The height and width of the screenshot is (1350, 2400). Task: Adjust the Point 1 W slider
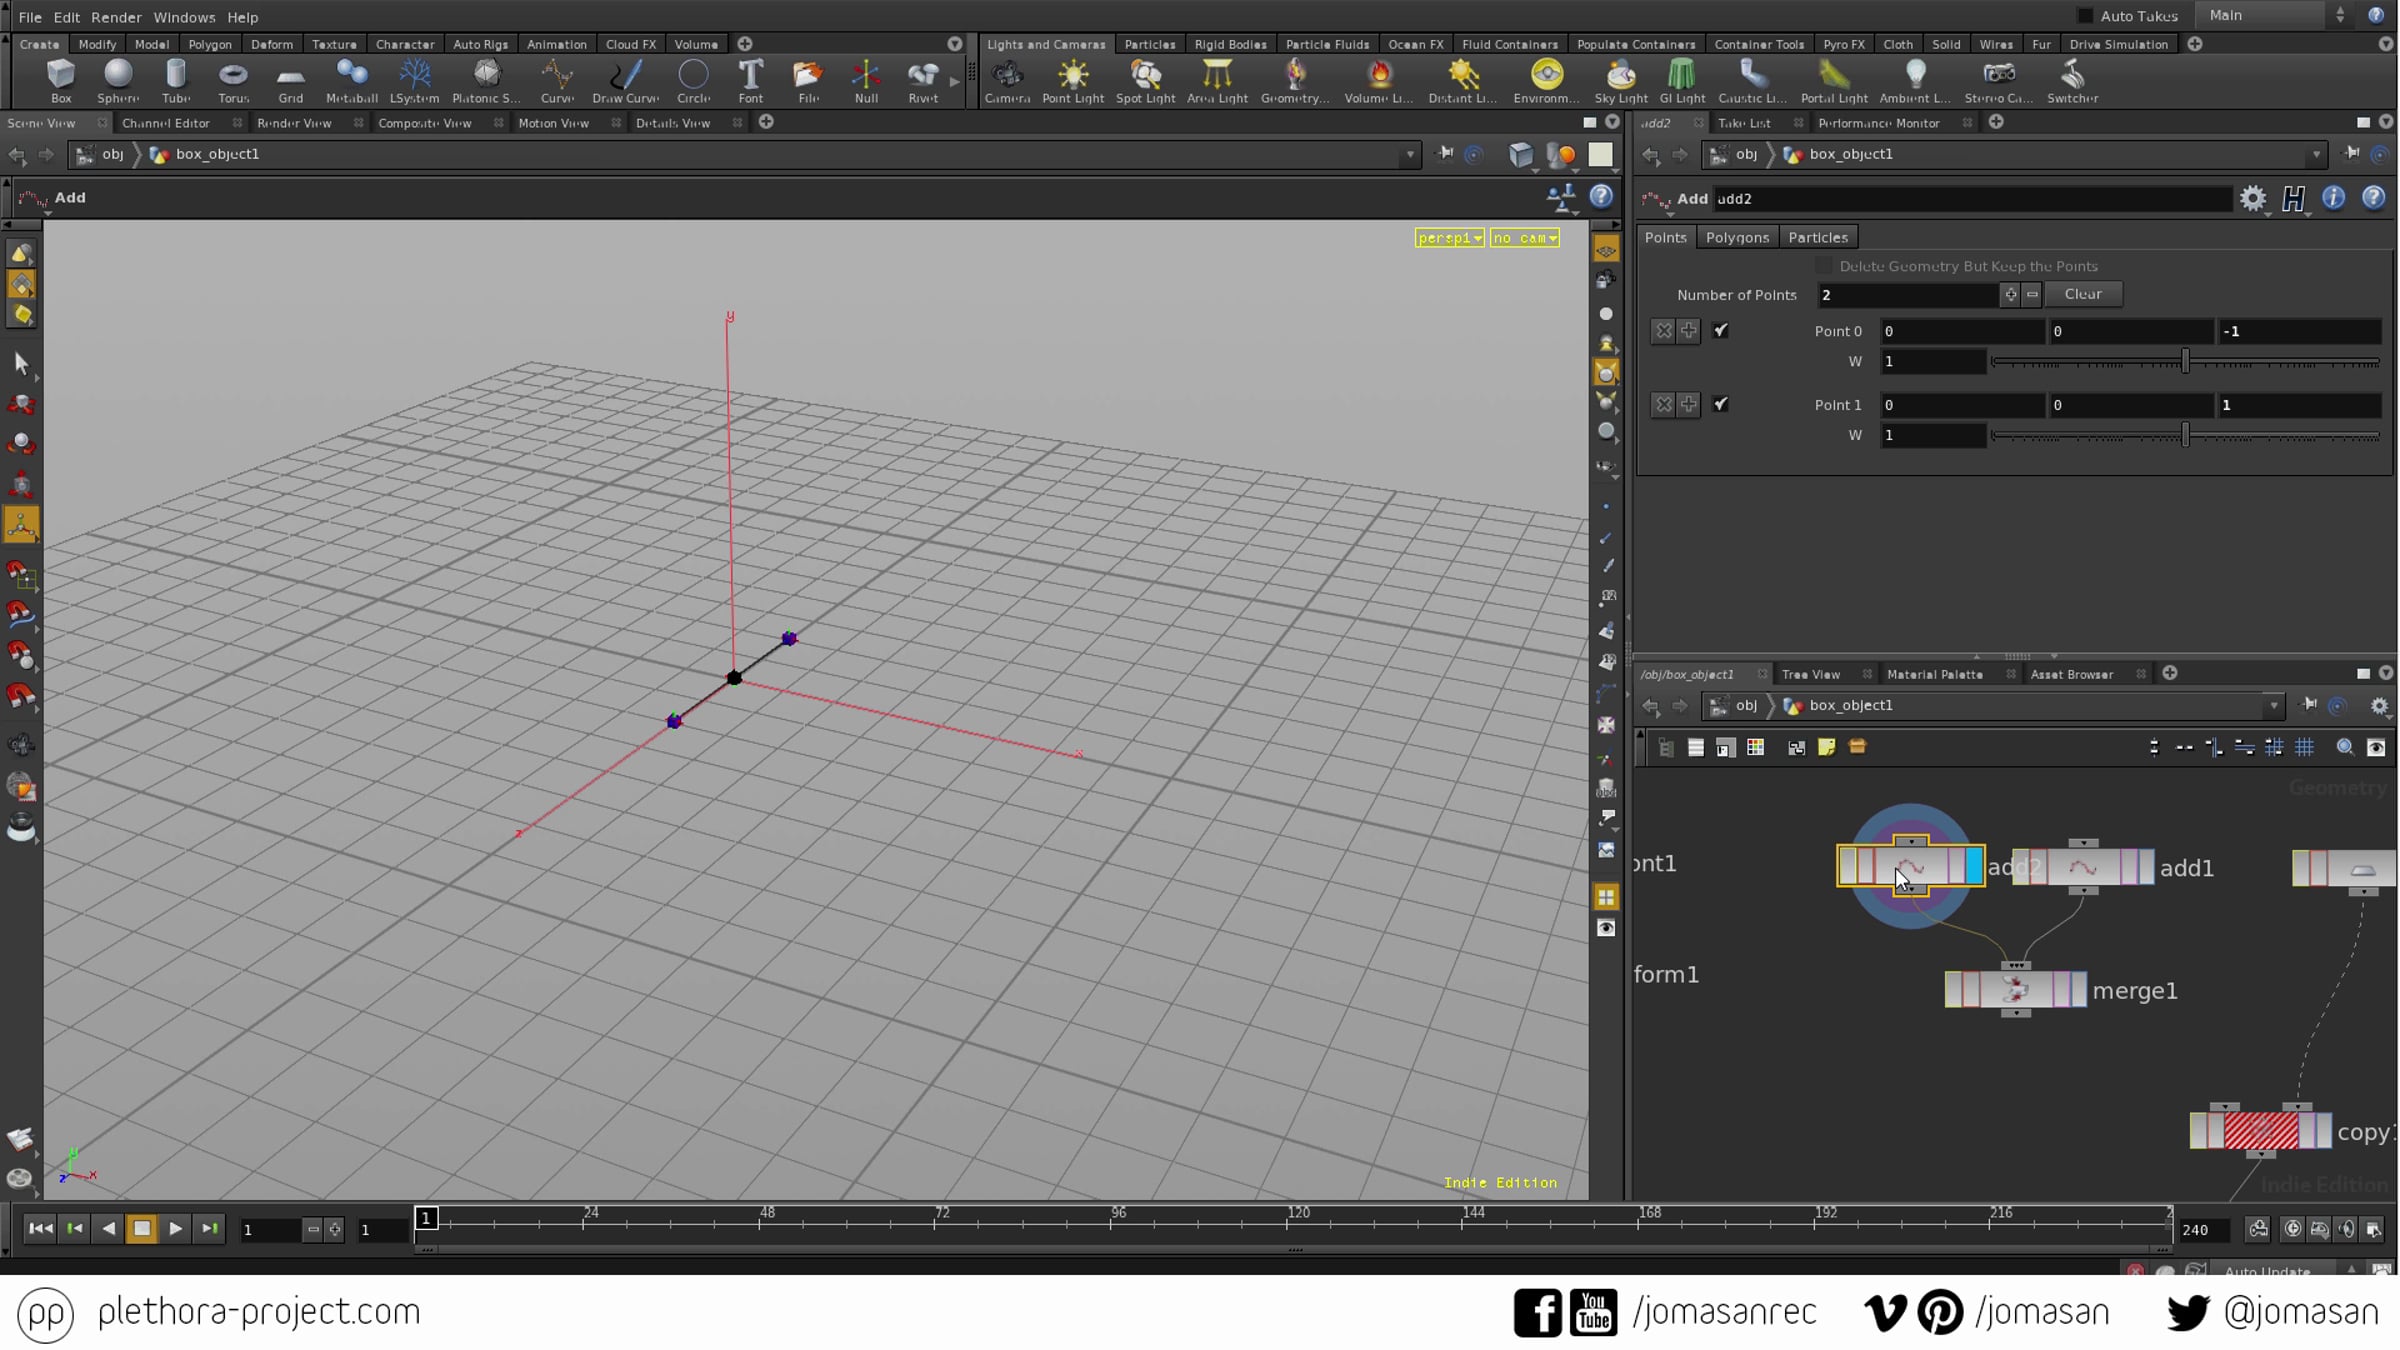point(2185,436)
